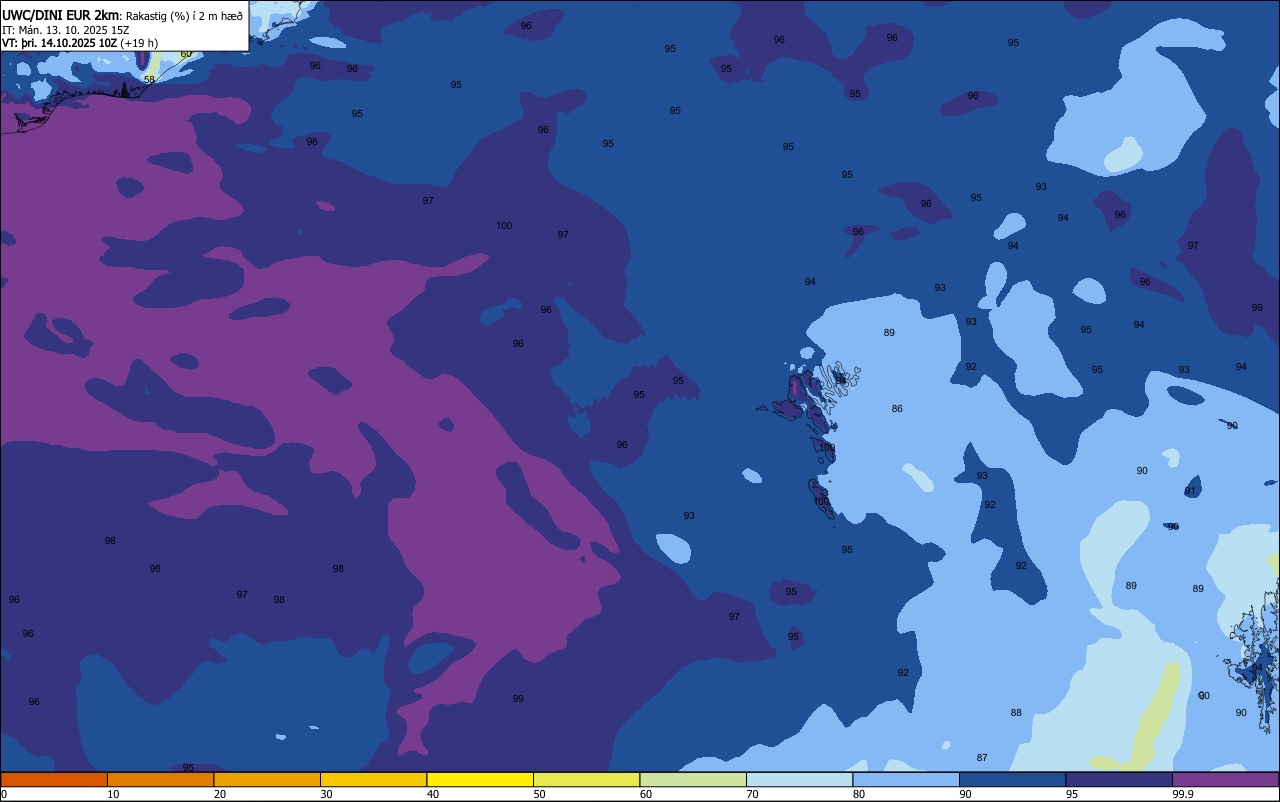Click the "88" humidity value on the map
This screenshot has height=802, width=1280.
coord(1016,713)
